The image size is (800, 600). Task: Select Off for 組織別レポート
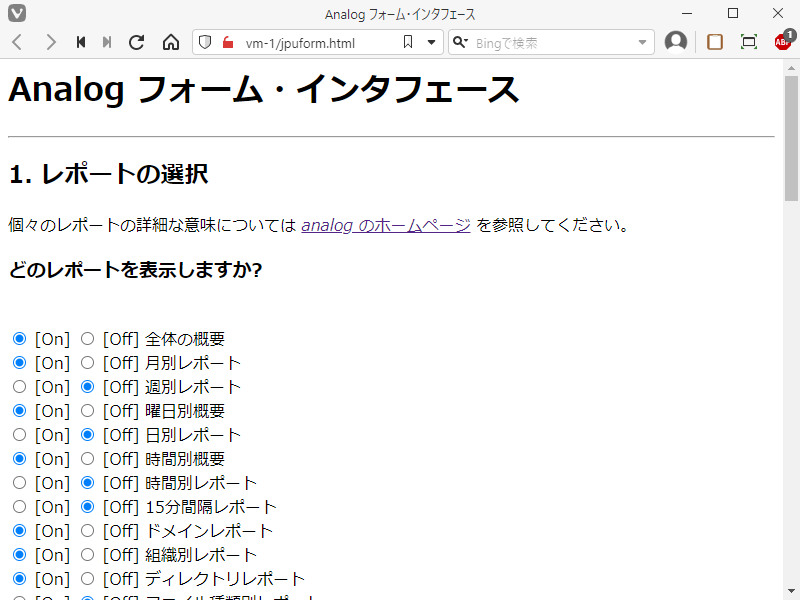tap(88, 555)
